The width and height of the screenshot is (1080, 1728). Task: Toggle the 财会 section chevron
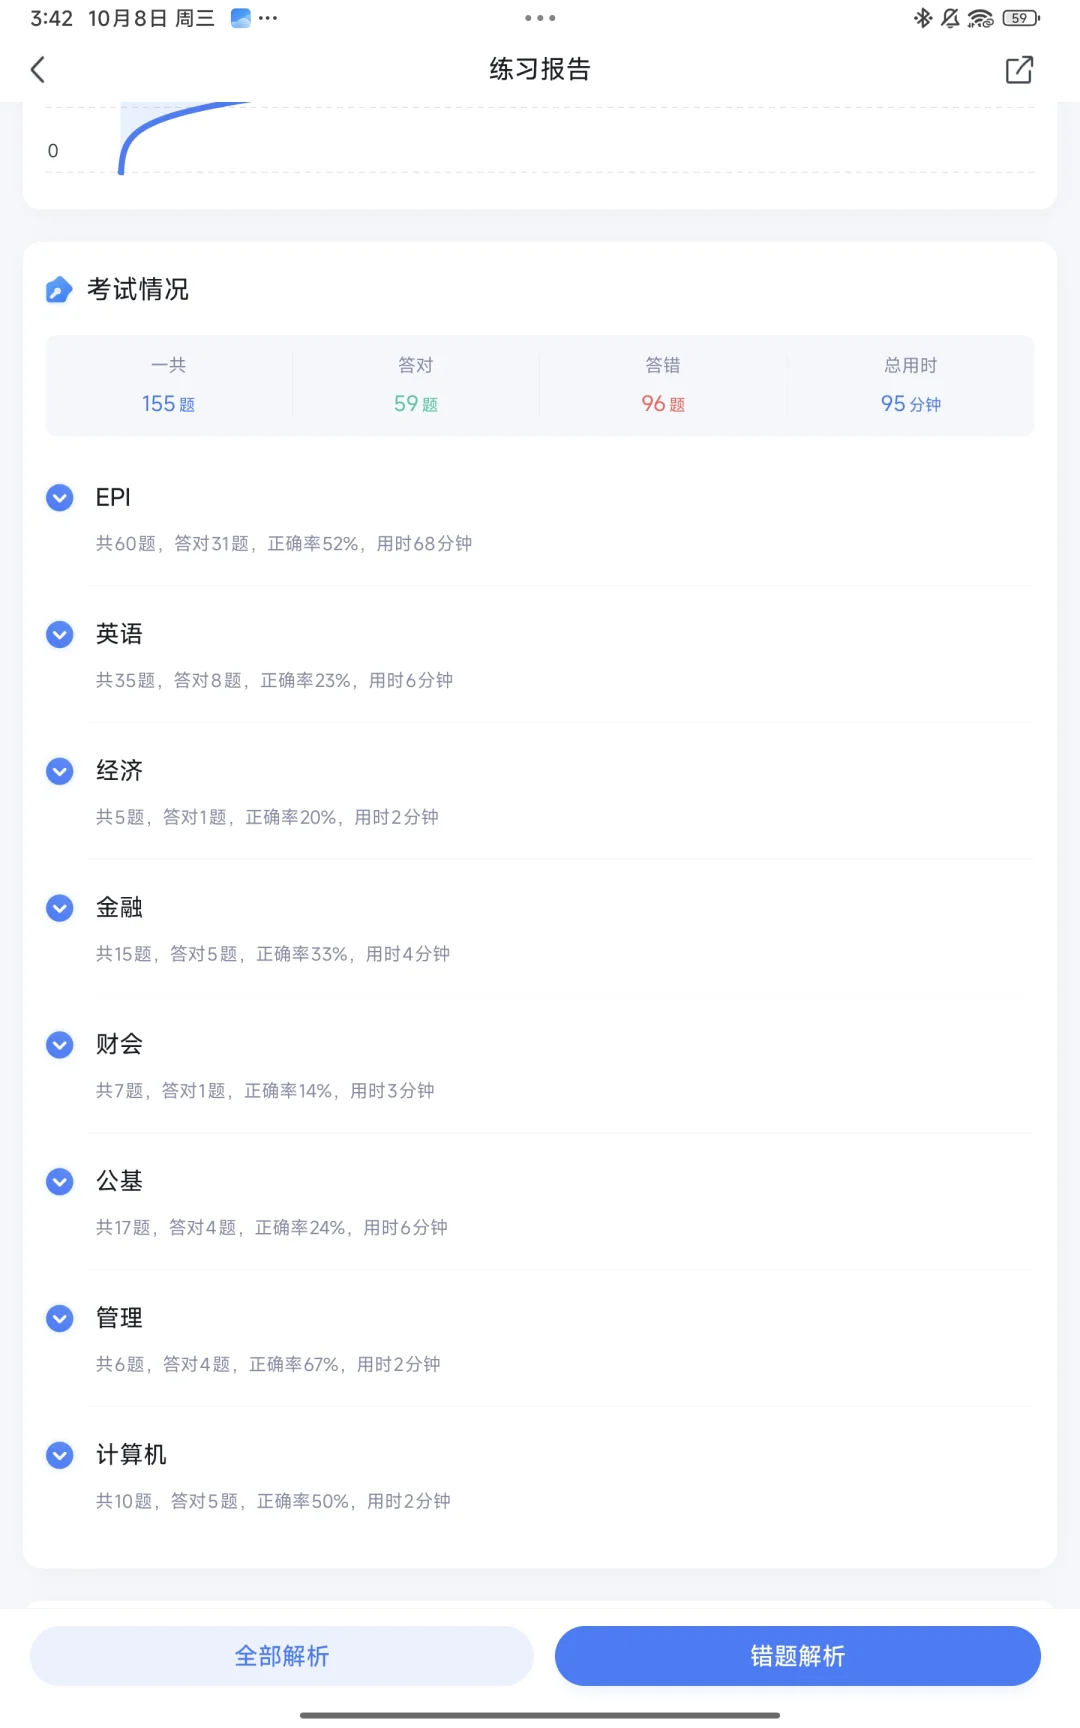click(x=60, y=1045)
